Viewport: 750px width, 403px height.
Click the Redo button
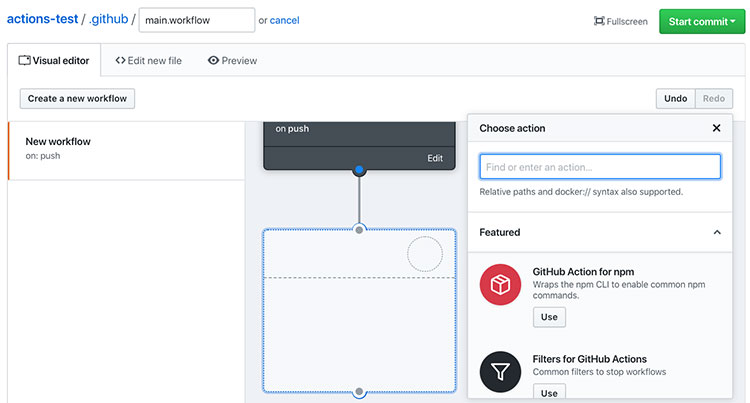[714, 98]
